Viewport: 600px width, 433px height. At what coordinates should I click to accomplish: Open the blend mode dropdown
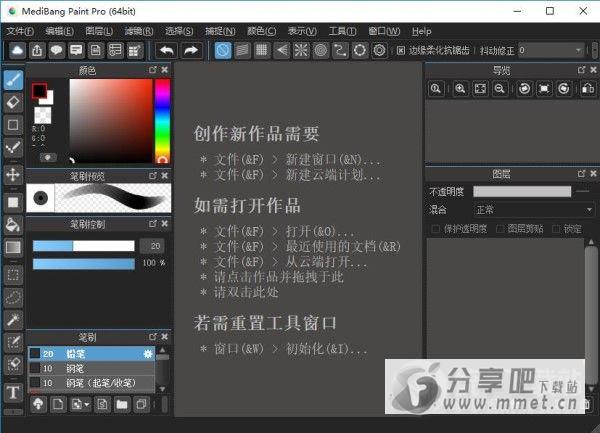(x=533, y=210)
